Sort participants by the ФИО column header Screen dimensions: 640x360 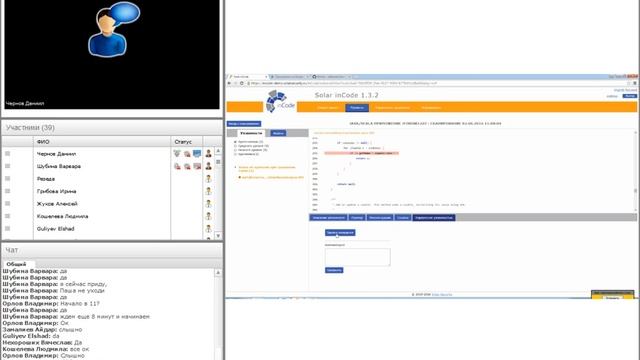[102, 142]
